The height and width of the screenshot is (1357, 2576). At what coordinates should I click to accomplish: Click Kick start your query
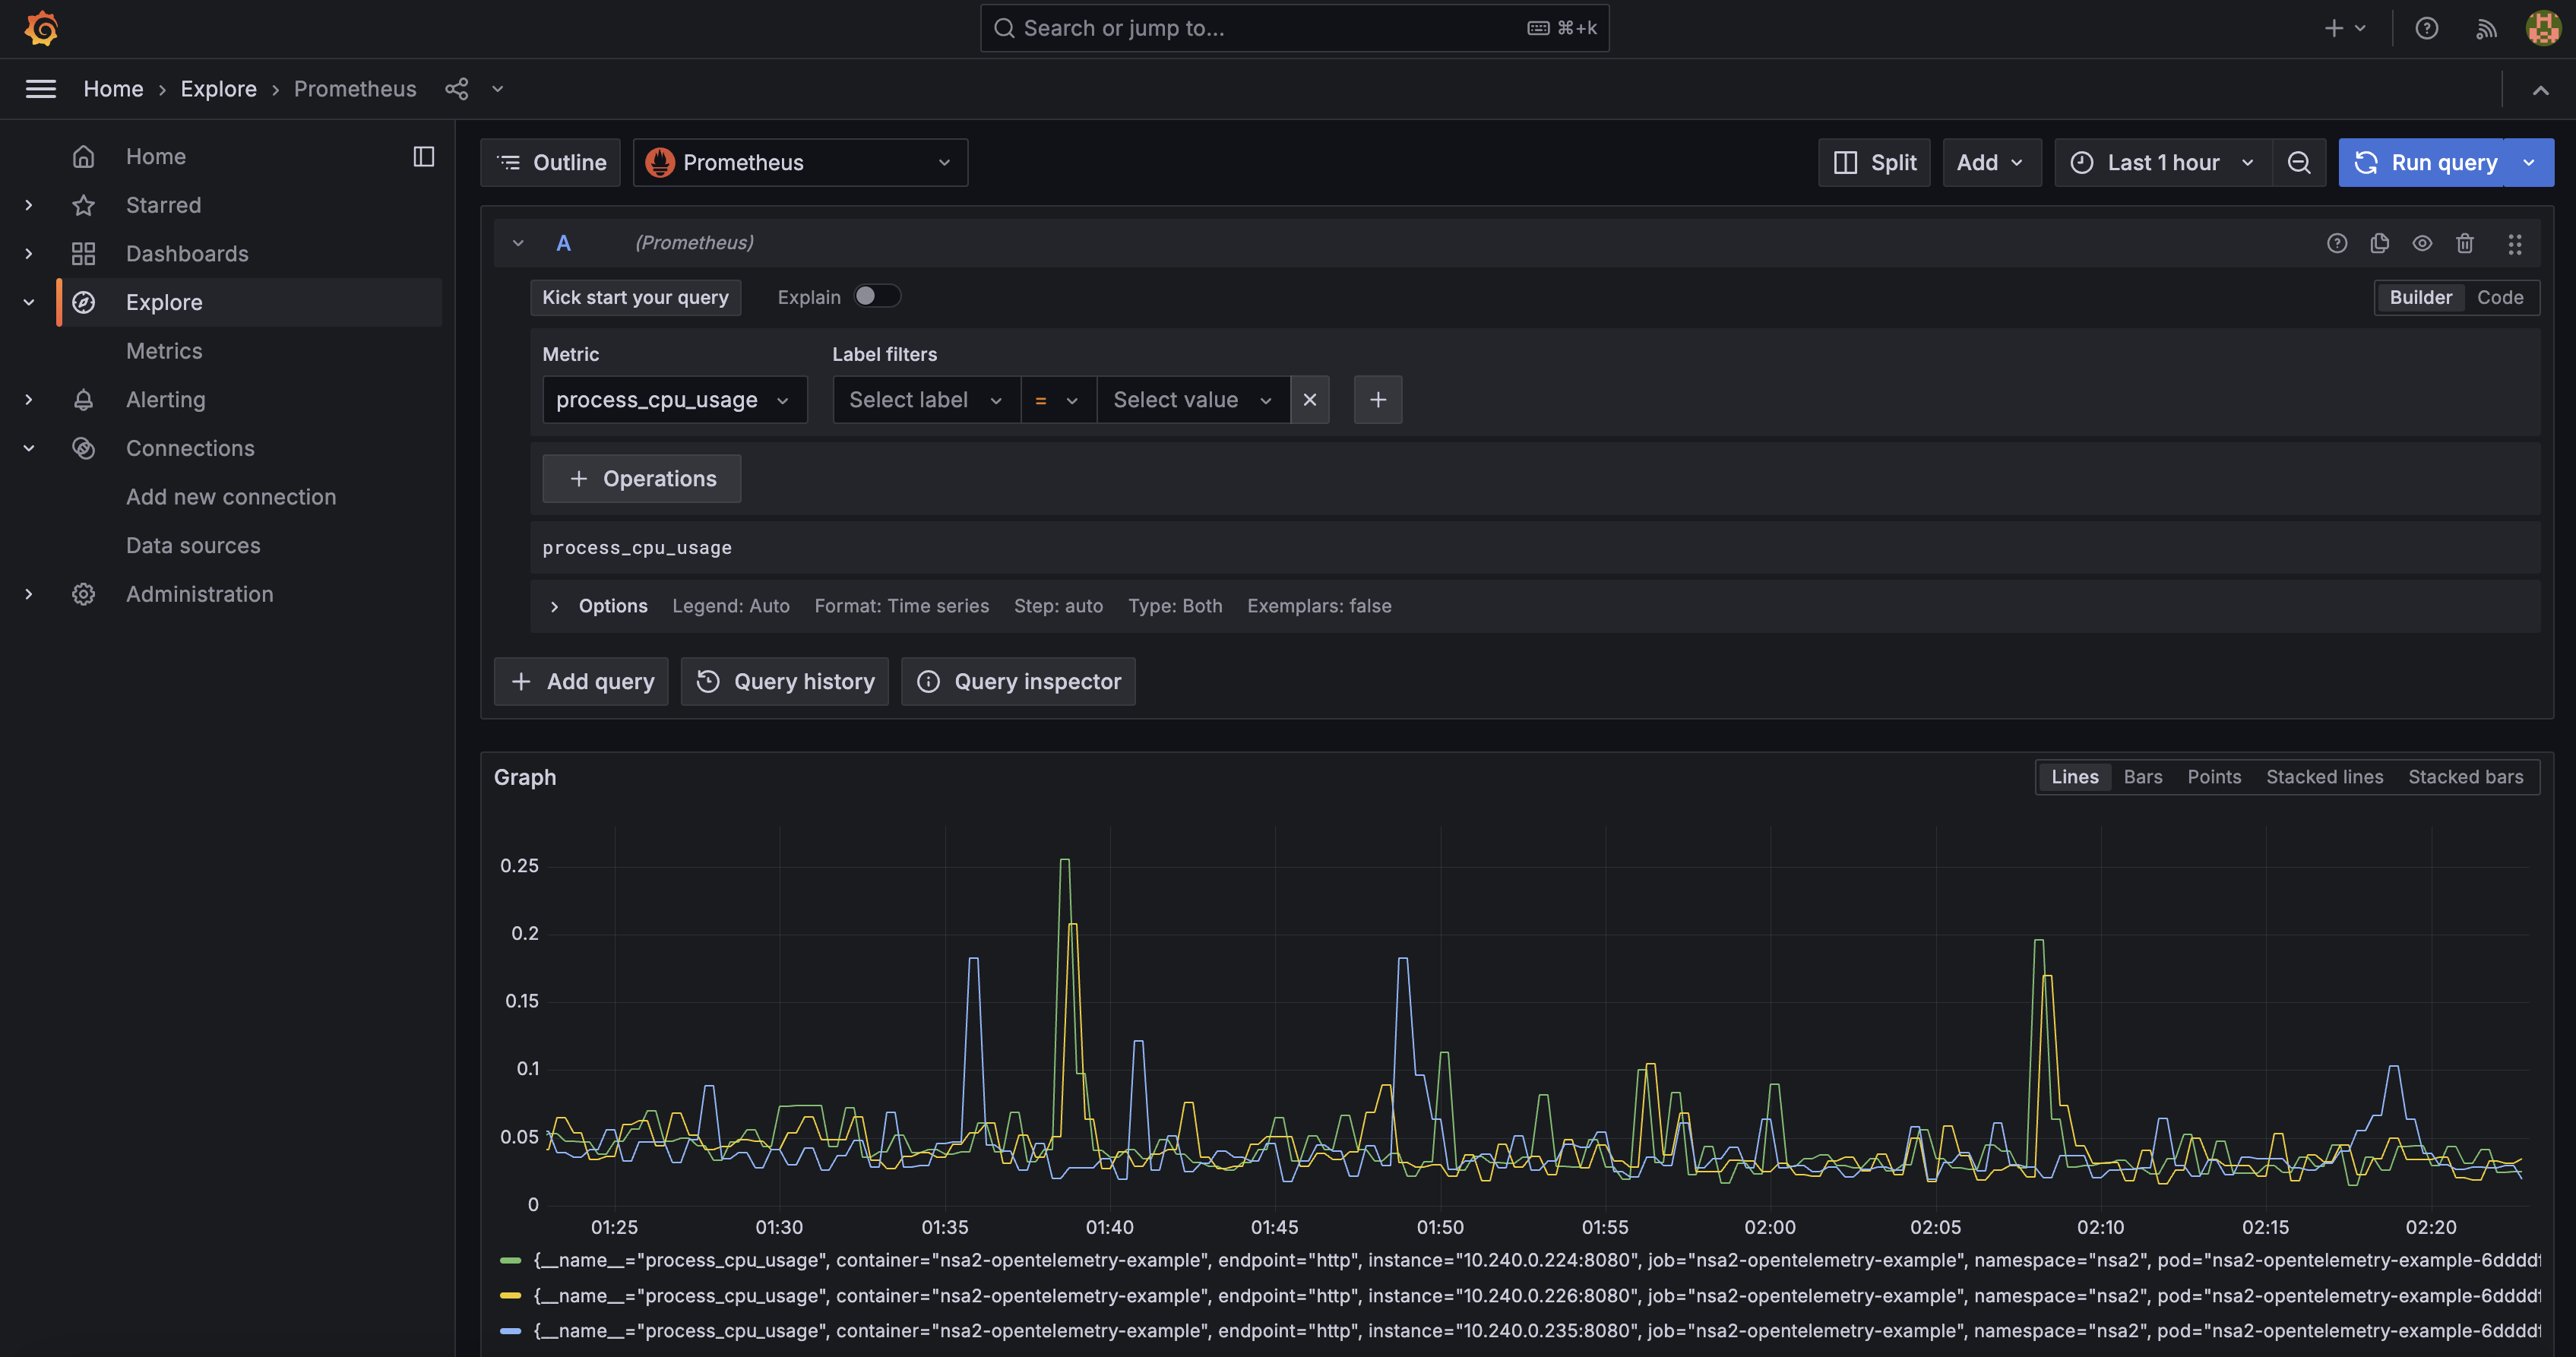635,297
